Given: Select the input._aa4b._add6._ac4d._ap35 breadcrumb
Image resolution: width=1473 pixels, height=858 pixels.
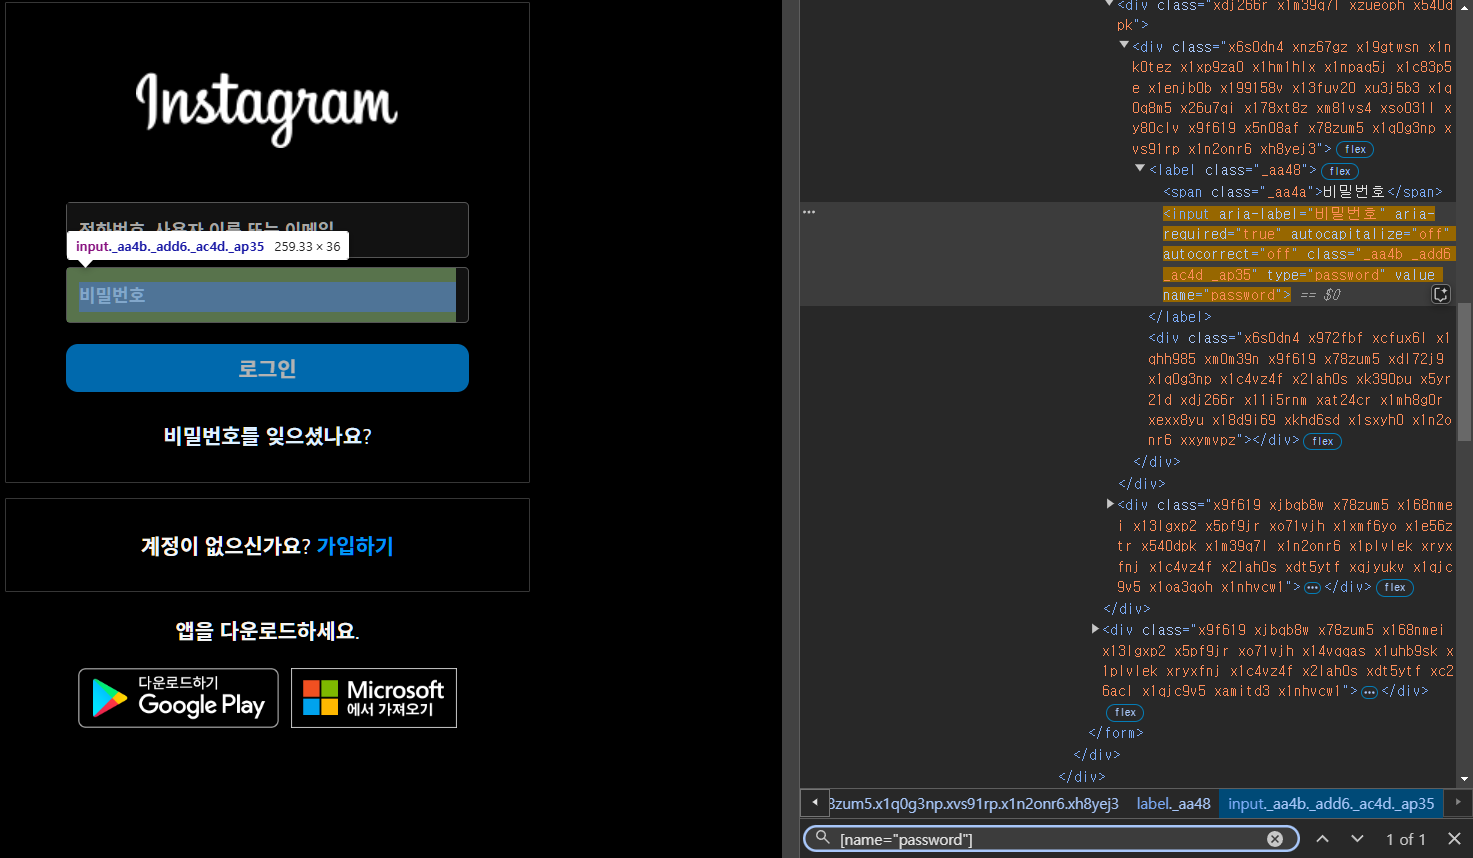Looking at the screenshot, I should point(1331,803).
